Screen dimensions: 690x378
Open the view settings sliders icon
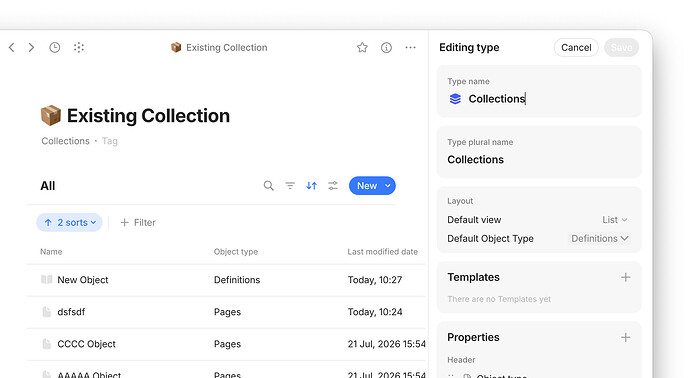click(333, 186)
